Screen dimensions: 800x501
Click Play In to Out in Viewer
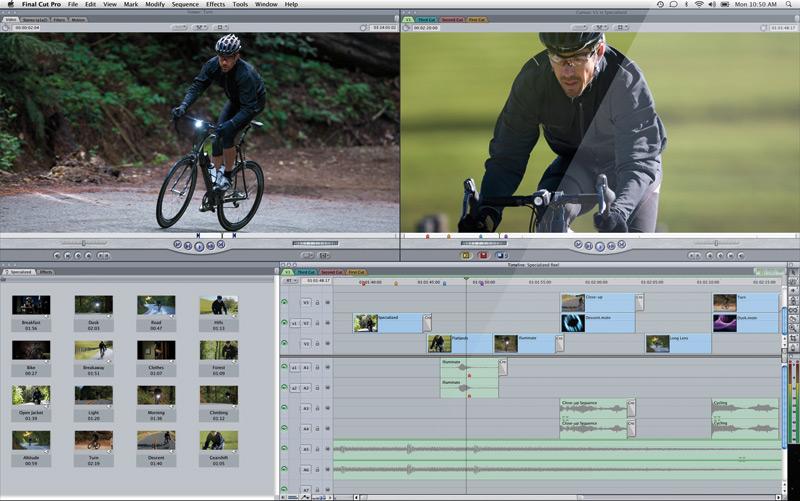pyautogui.click(x=188, y=246)
